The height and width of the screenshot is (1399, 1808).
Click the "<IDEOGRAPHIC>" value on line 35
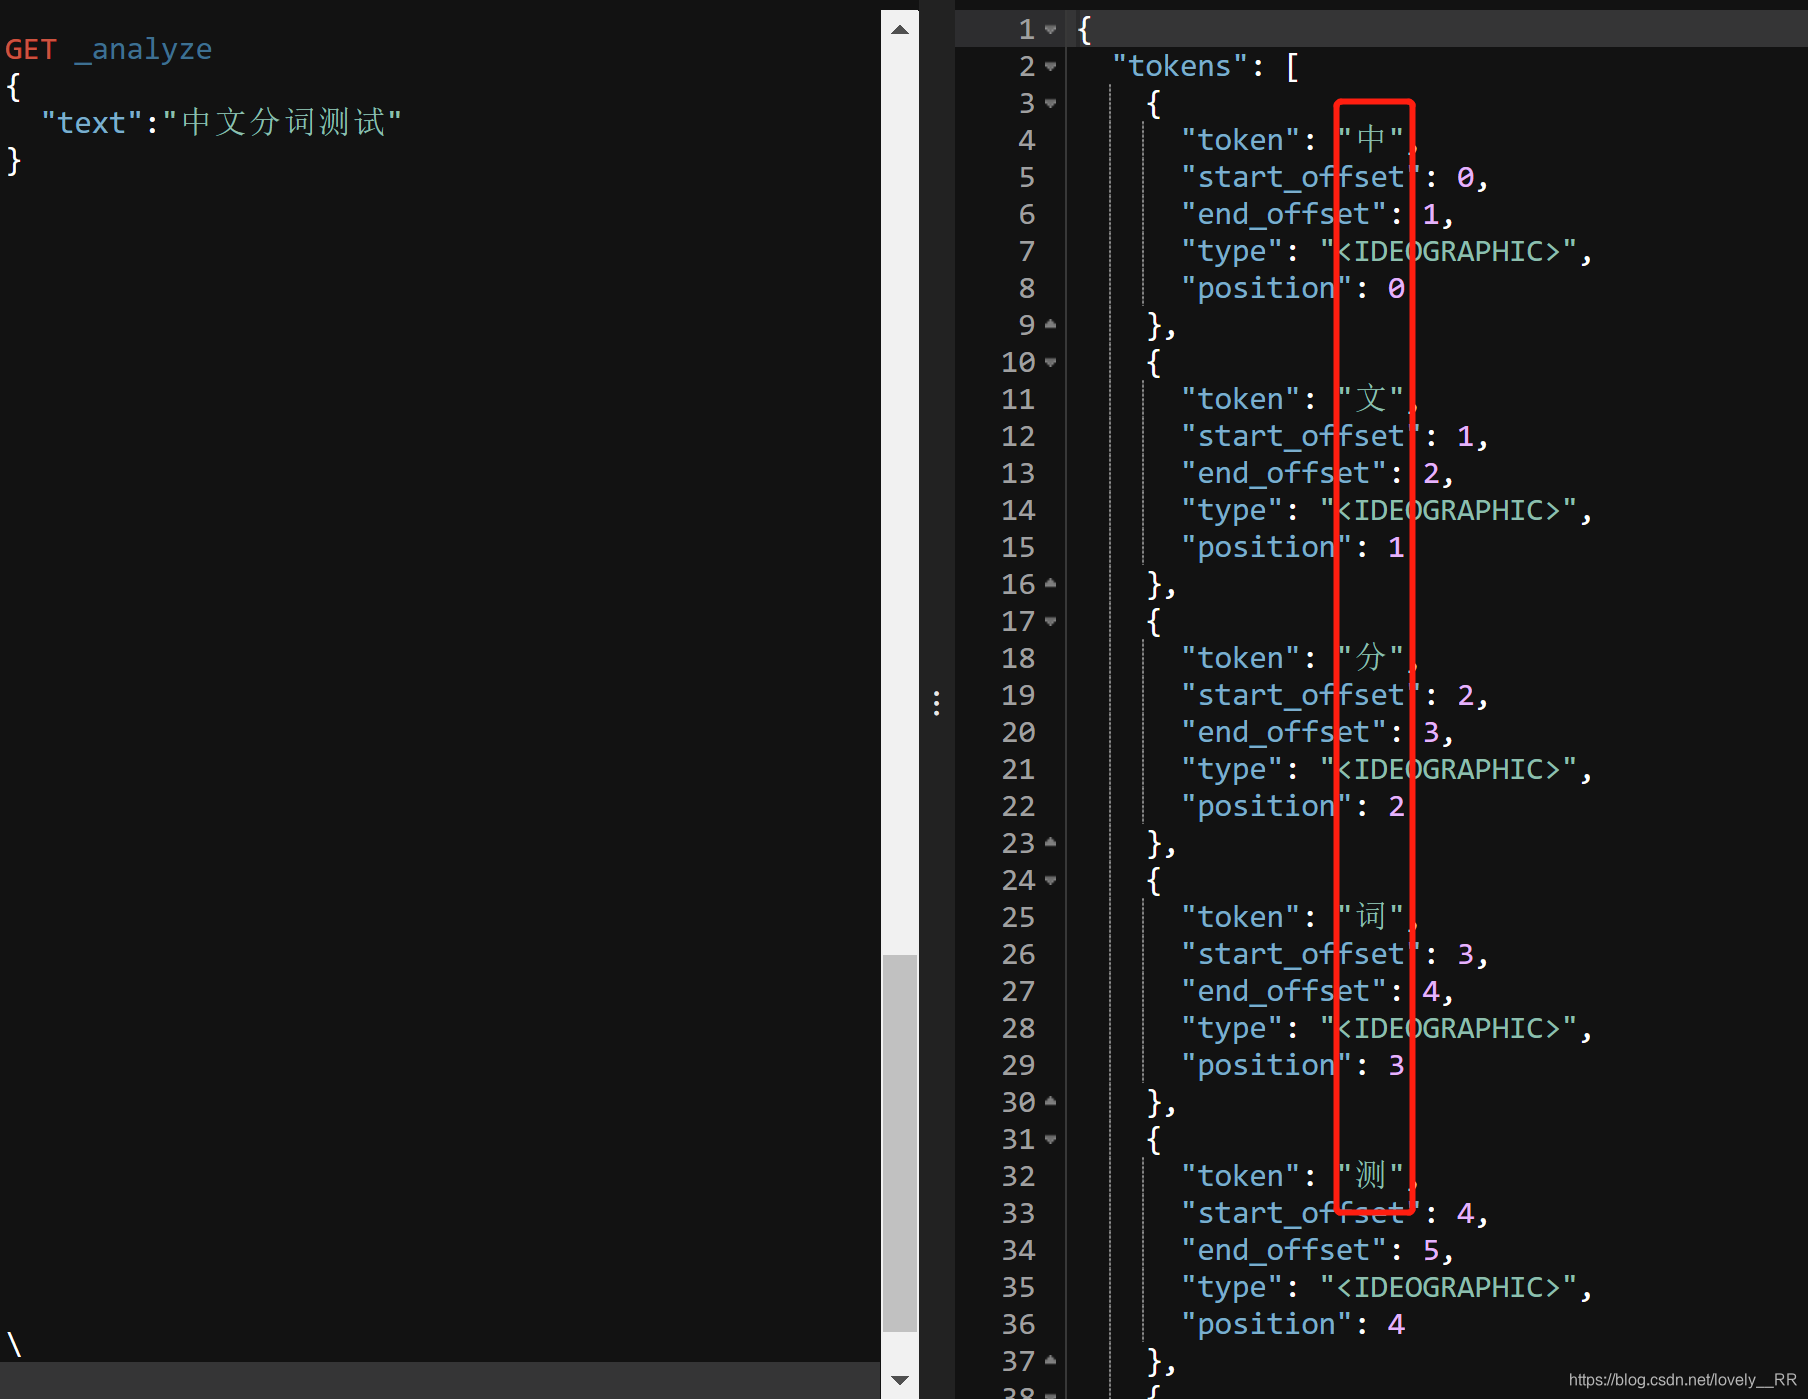point(1450,1288)
